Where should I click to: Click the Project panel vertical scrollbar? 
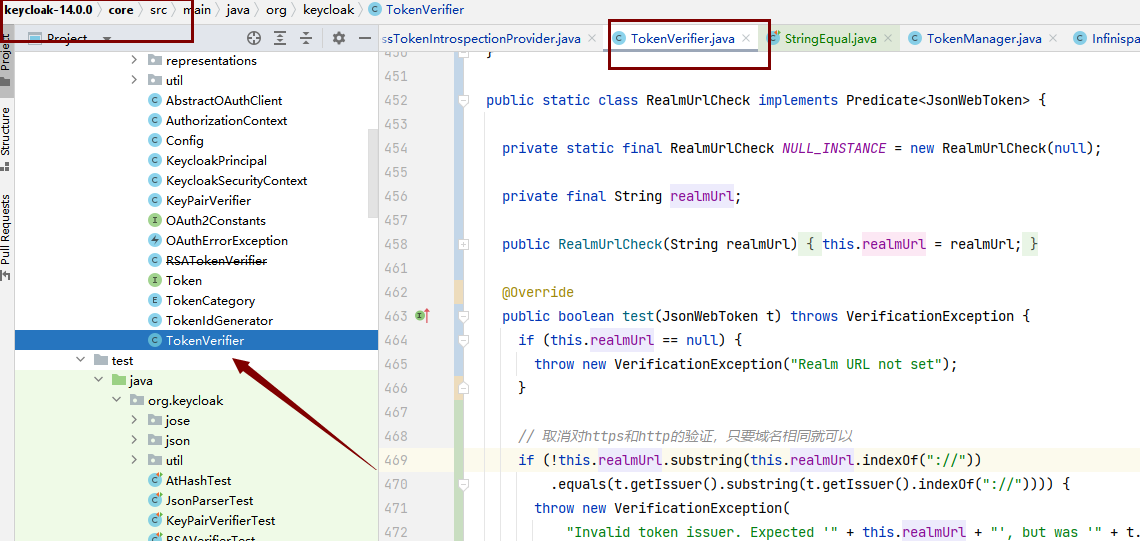coord(373,173)
